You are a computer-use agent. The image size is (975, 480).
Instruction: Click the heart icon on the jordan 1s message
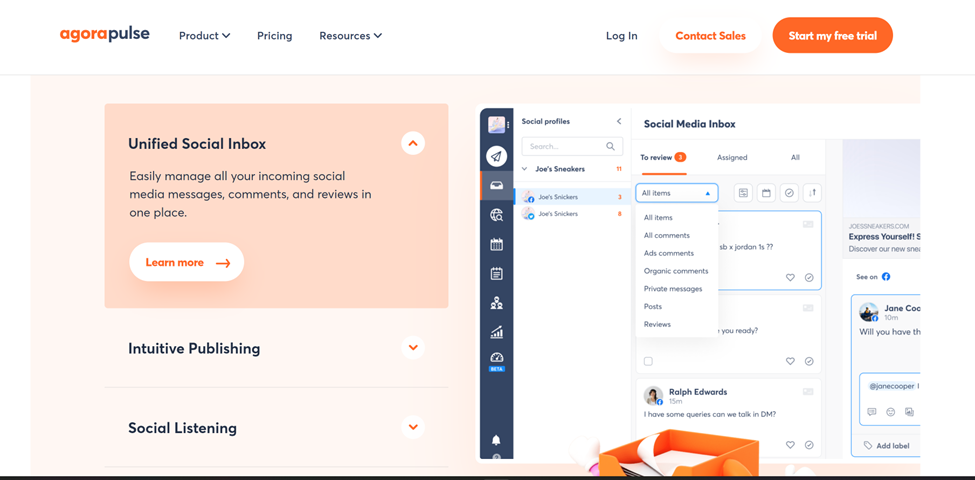pos(790,278)
